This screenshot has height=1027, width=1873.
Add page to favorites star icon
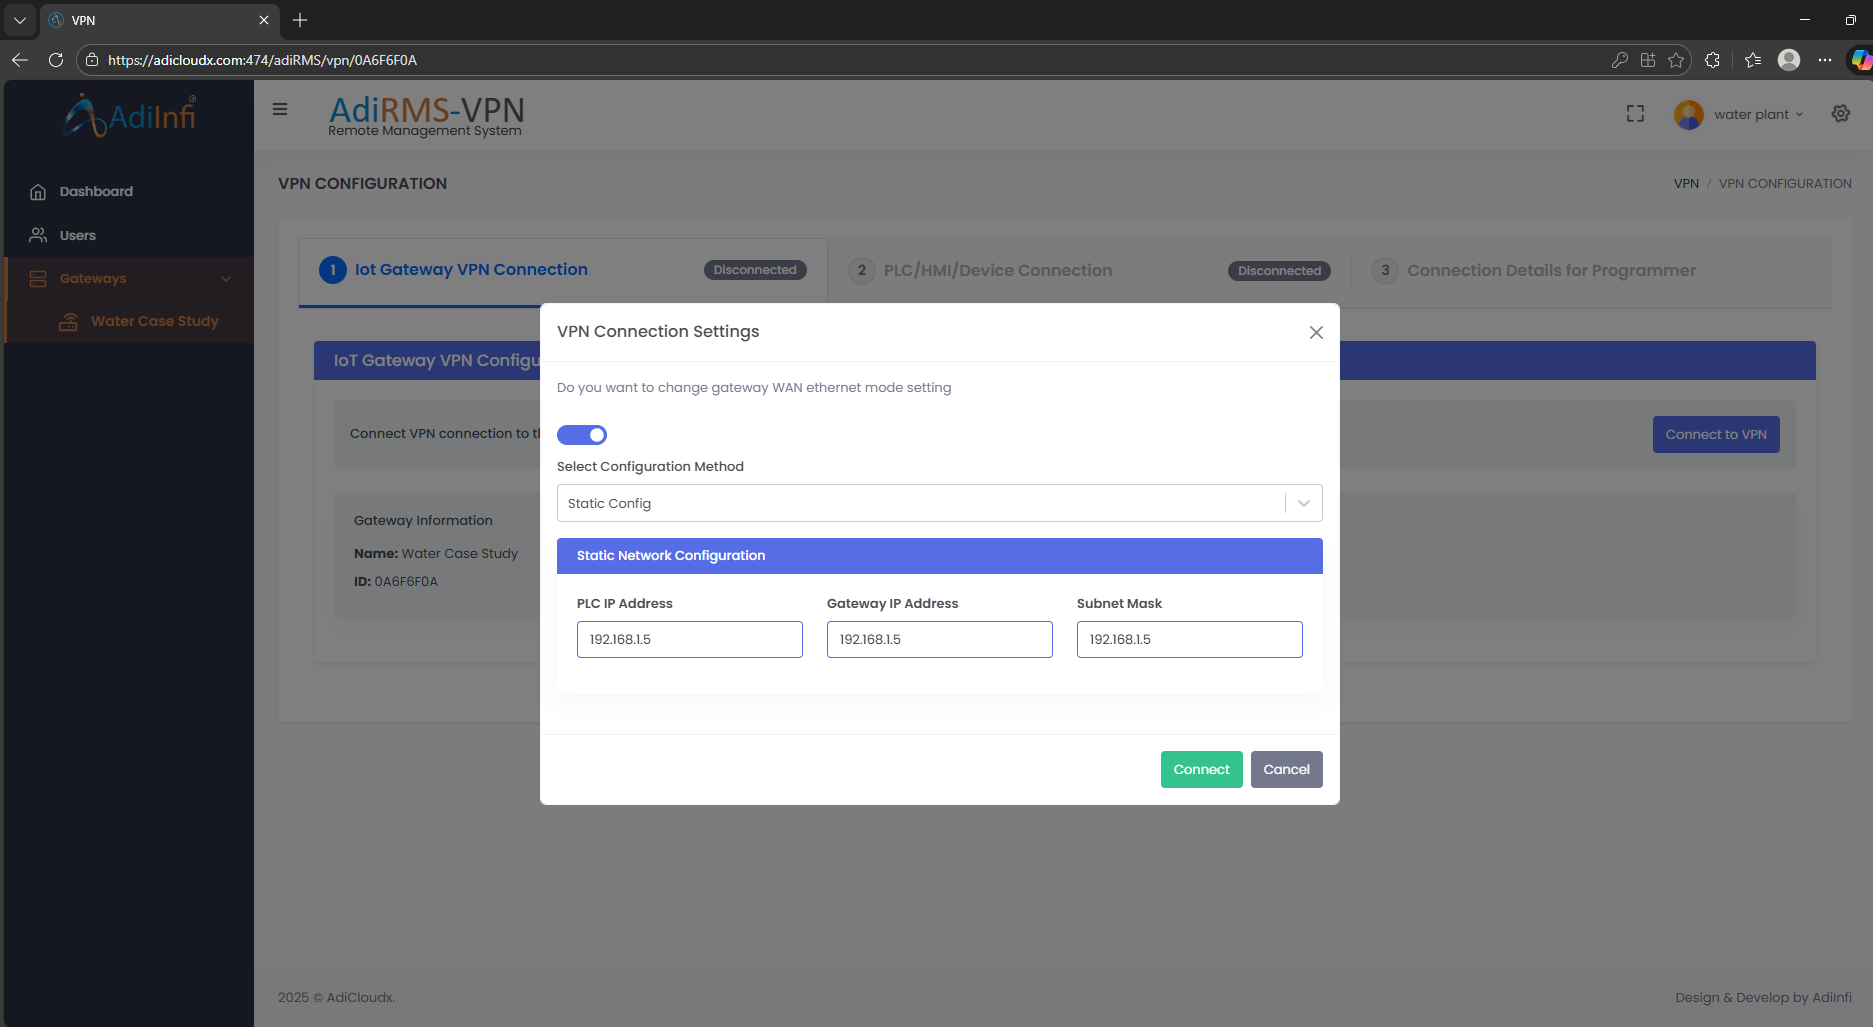pyautogui.click(x=1676, y=60)
